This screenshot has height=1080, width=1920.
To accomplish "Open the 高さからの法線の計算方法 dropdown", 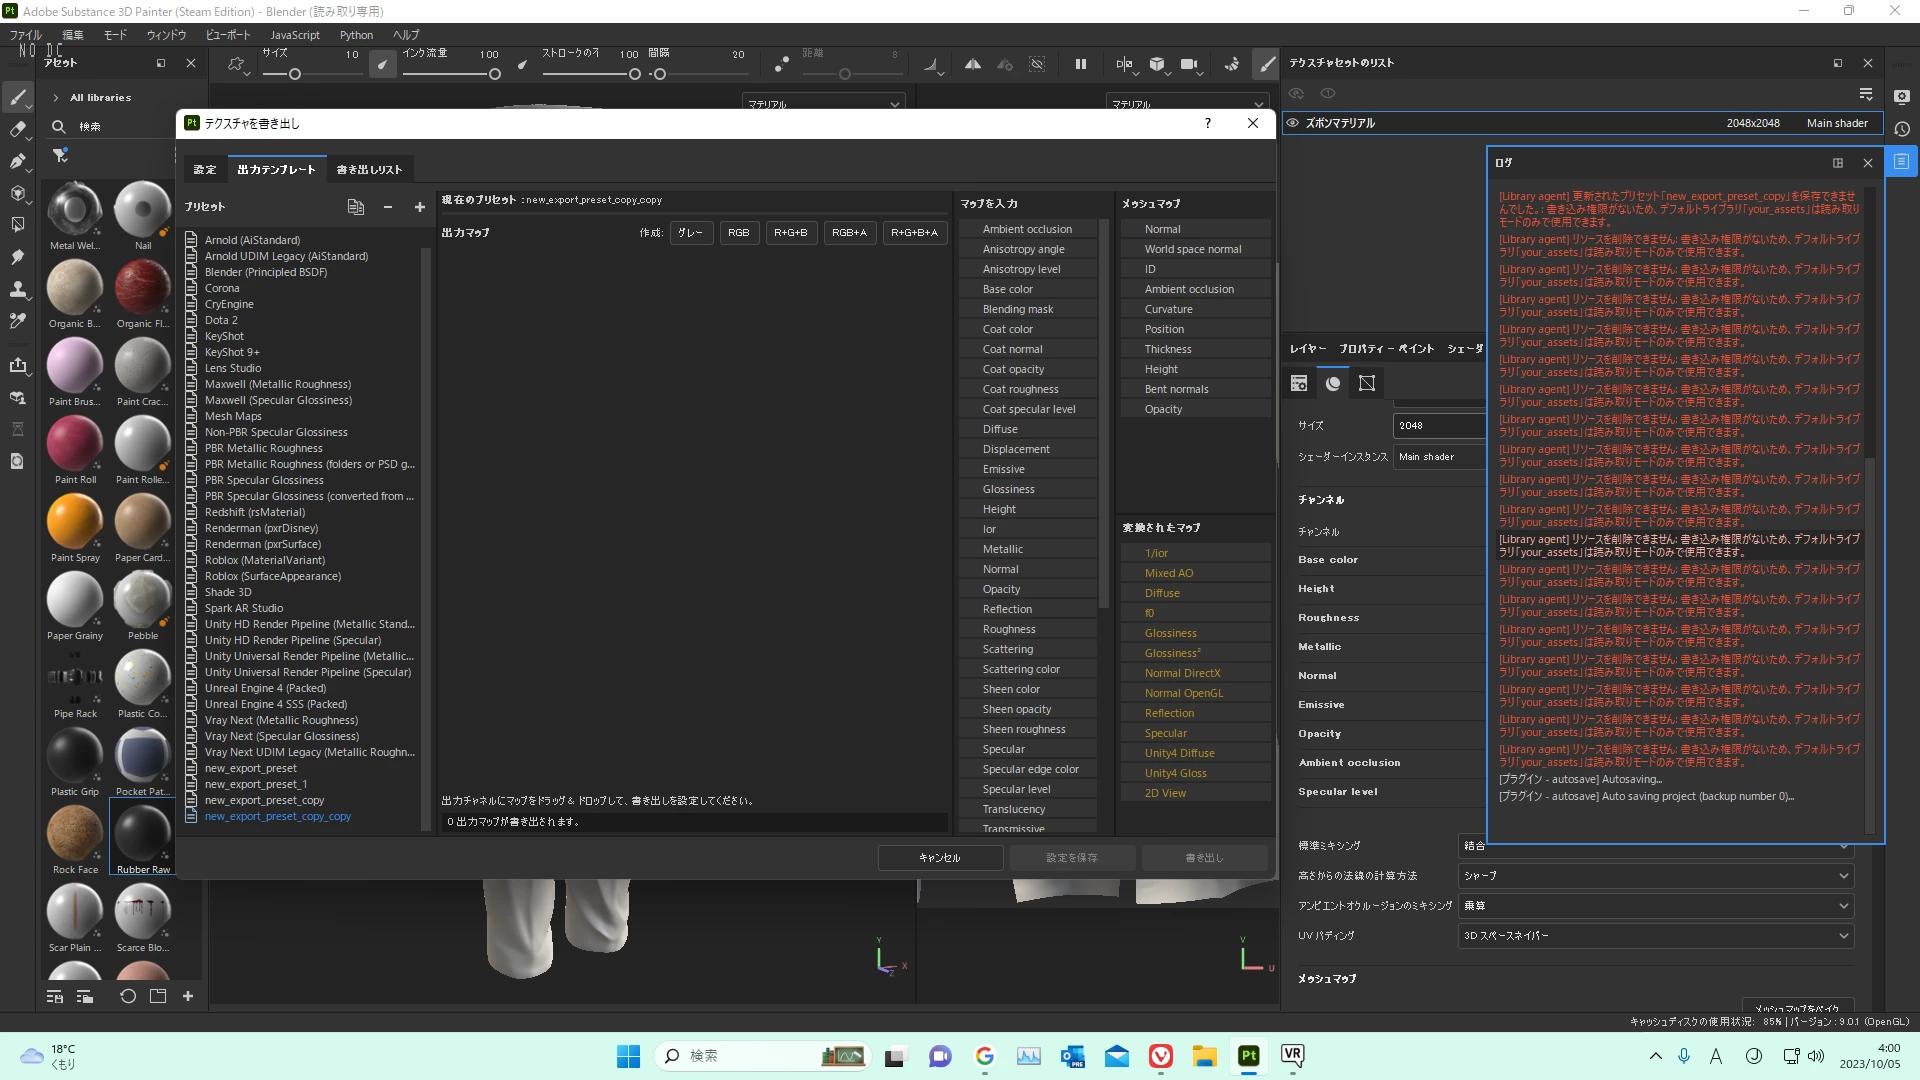I will [x=1655, y=876].
